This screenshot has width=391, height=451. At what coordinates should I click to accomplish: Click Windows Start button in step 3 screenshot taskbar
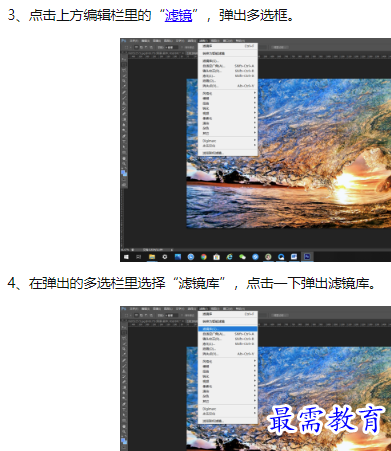click(x=126, y=257)
